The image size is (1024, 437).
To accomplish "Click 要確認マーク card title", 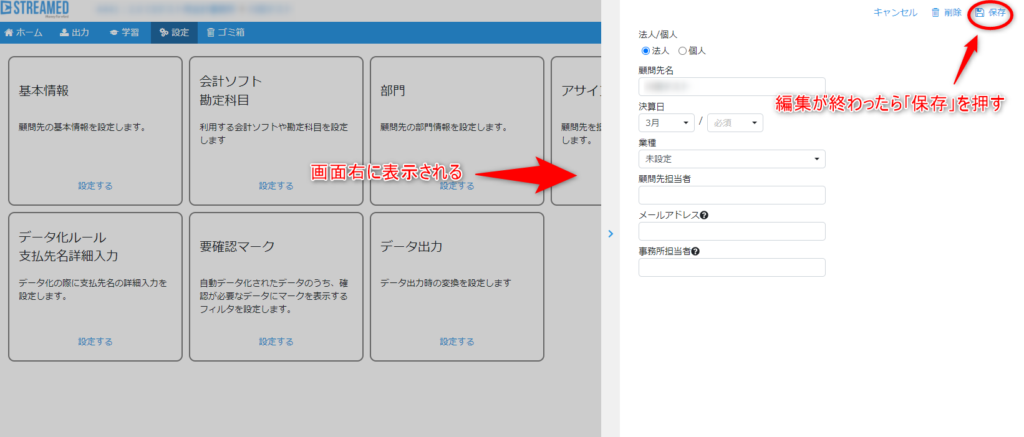I will tap(237, 246).
